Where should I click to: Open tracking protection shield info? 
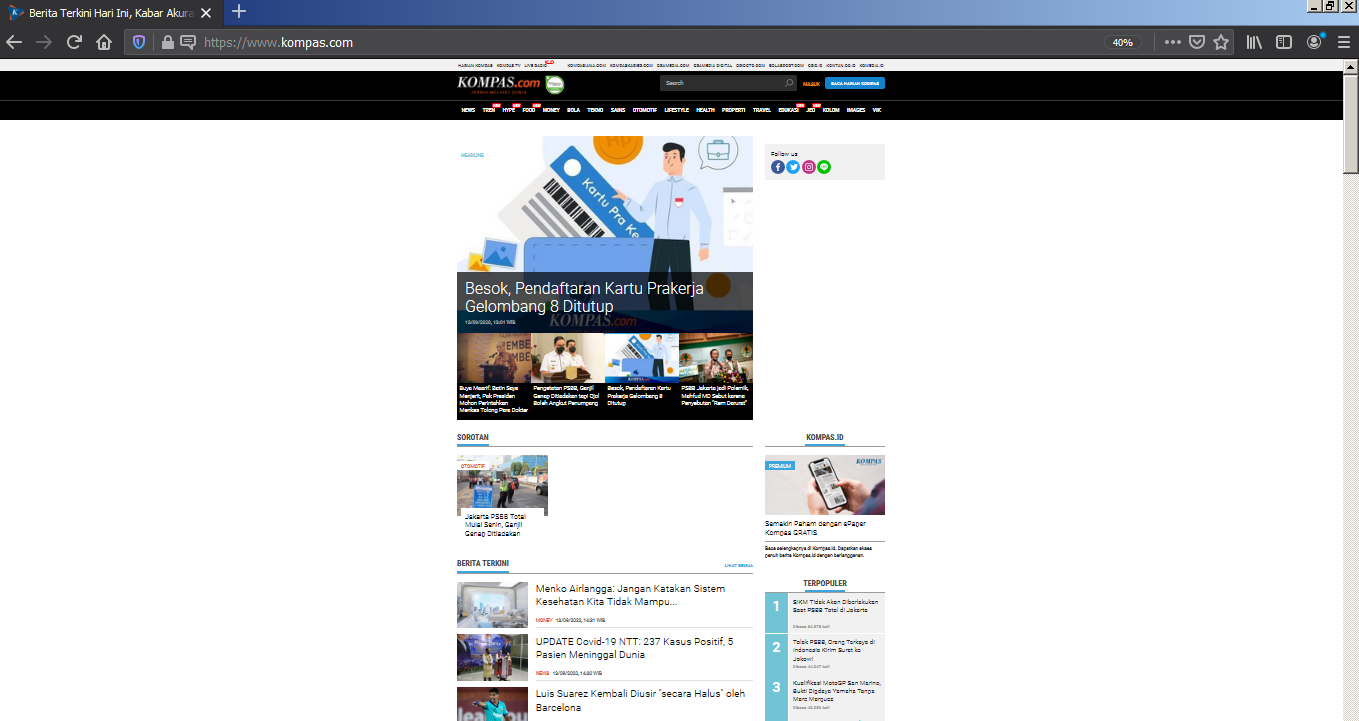pyautogui.click(x=139, y=42)
